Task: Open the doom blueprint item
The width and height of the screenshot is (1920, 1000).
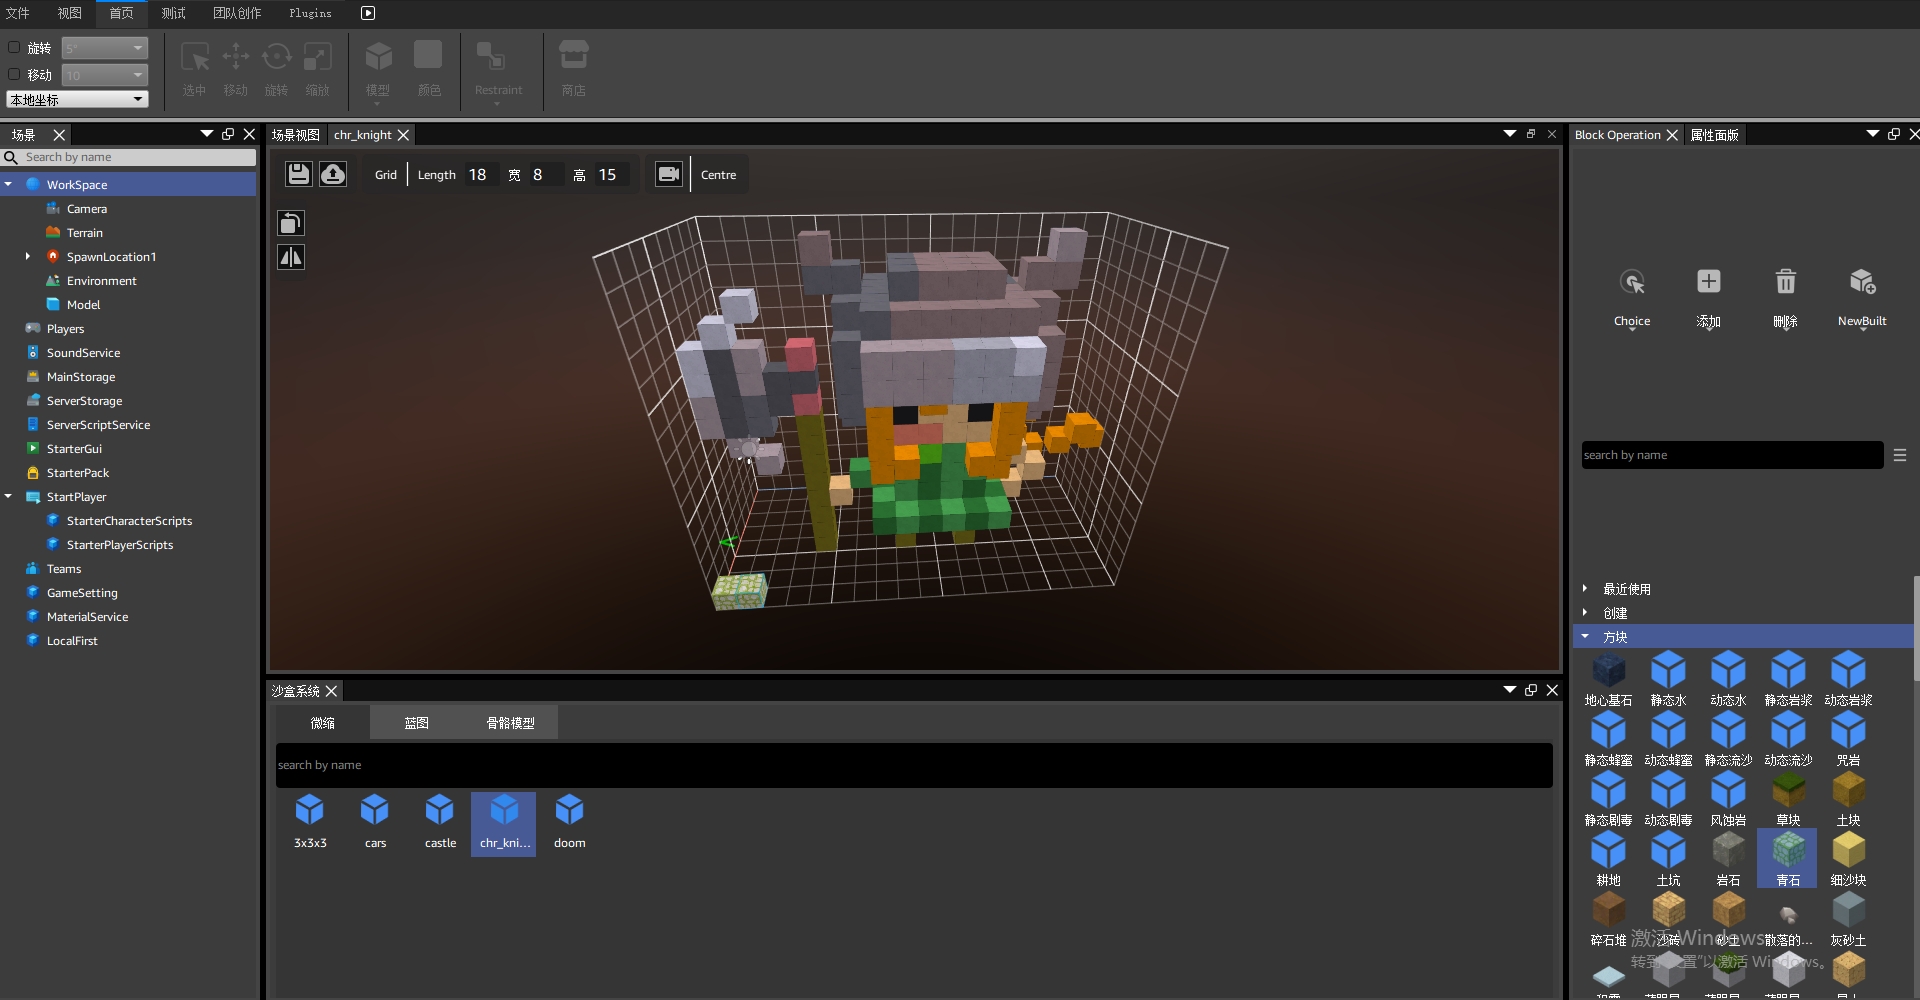Action: click(569, 823)
